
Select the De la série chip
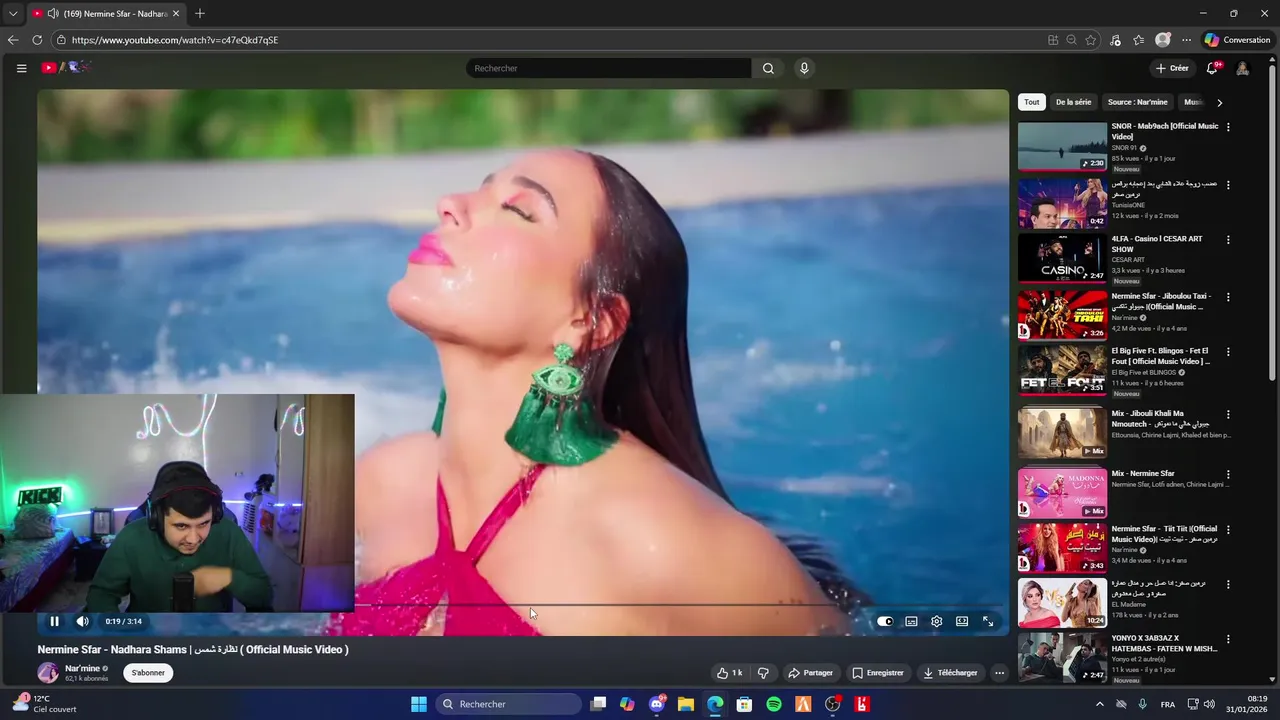[x=1073, y=102]
